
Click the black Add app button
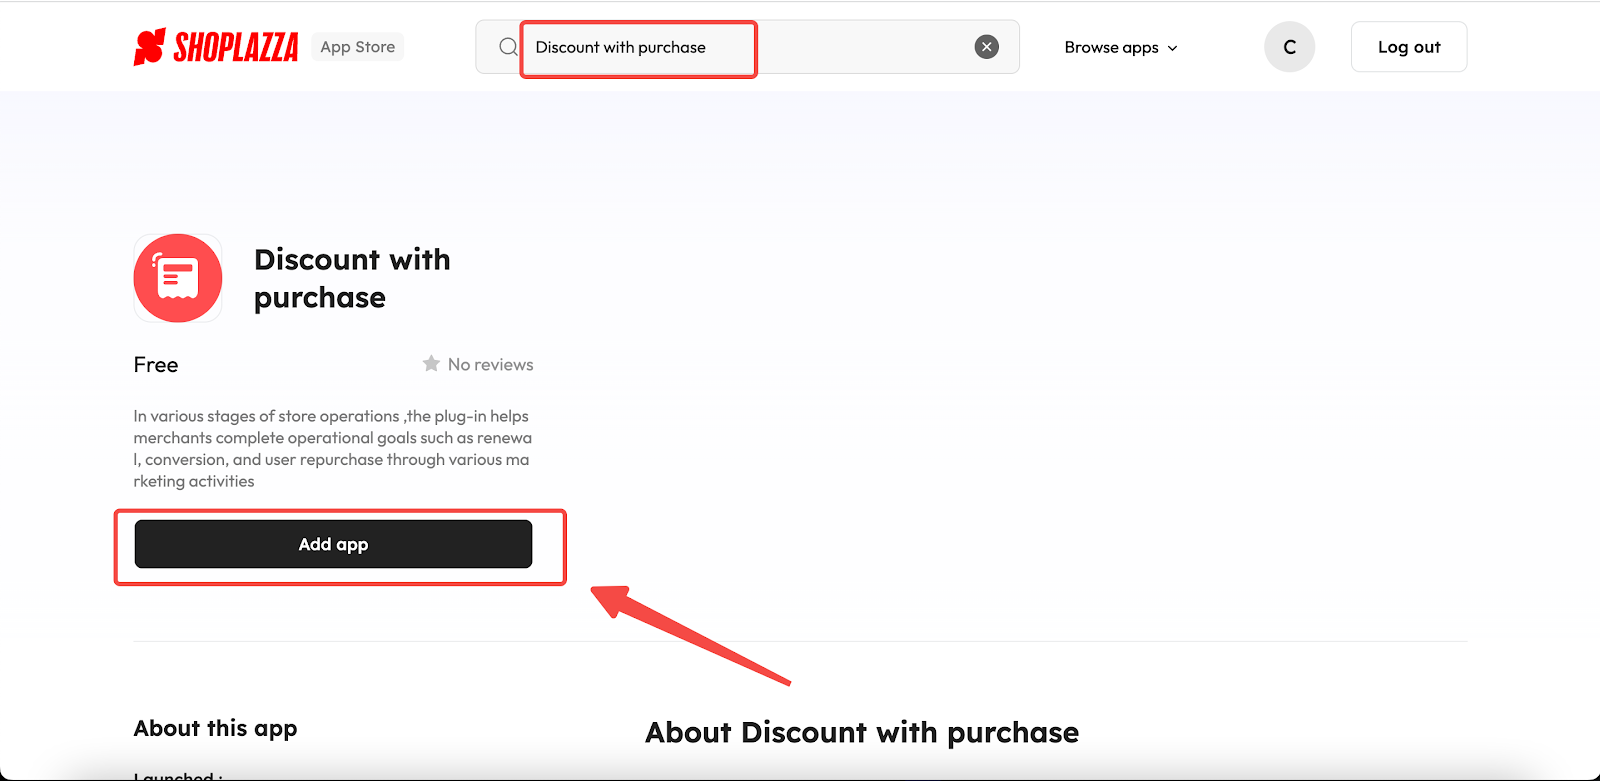click(333, 544)
